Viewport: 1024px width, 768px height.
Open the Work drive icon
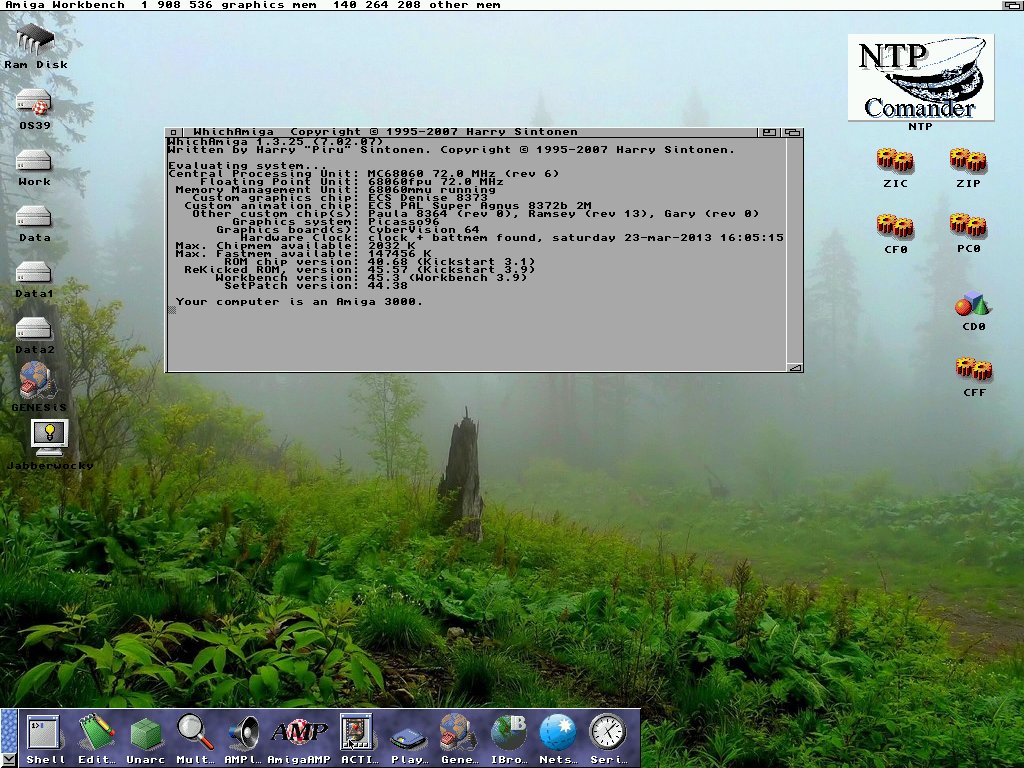pos(34,159)
